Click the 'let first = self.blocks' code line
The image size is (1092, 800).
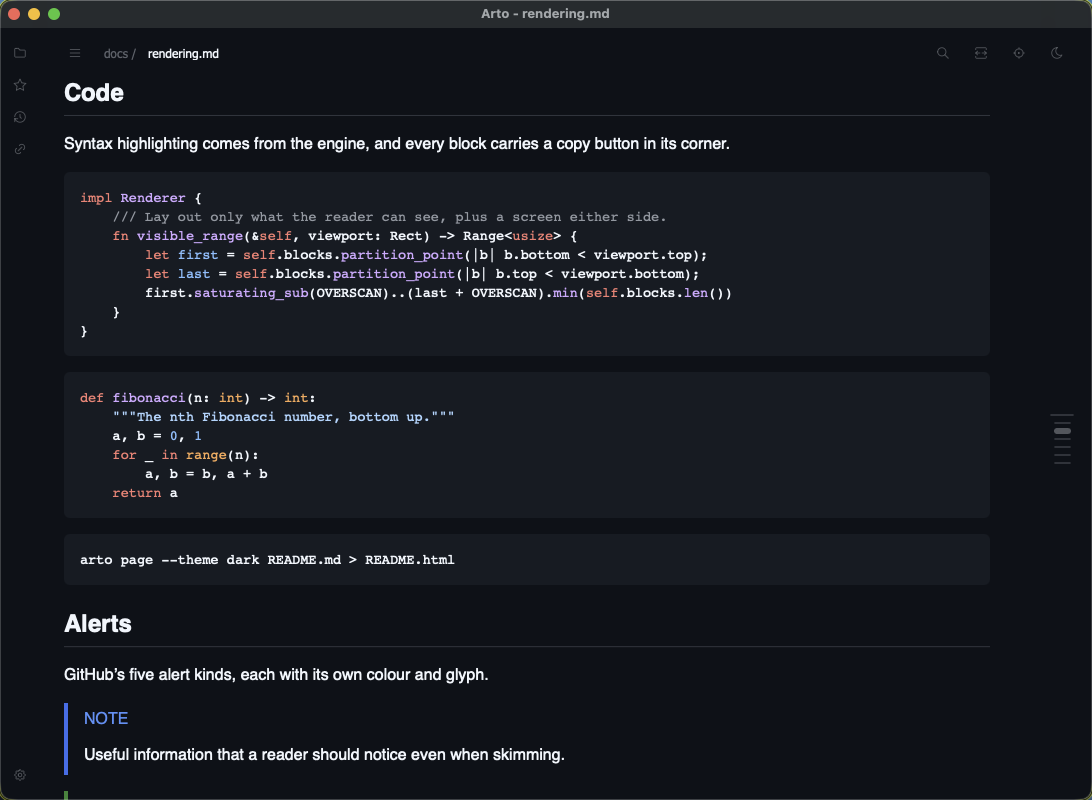[426, 255]
